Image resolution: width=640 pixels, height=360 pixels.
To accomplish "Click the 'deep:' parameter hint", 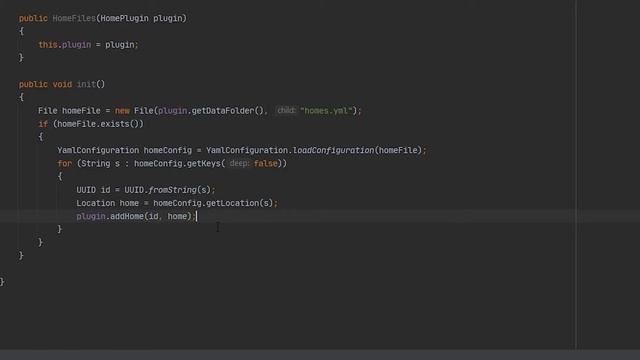I will click(x=239, y=163).
